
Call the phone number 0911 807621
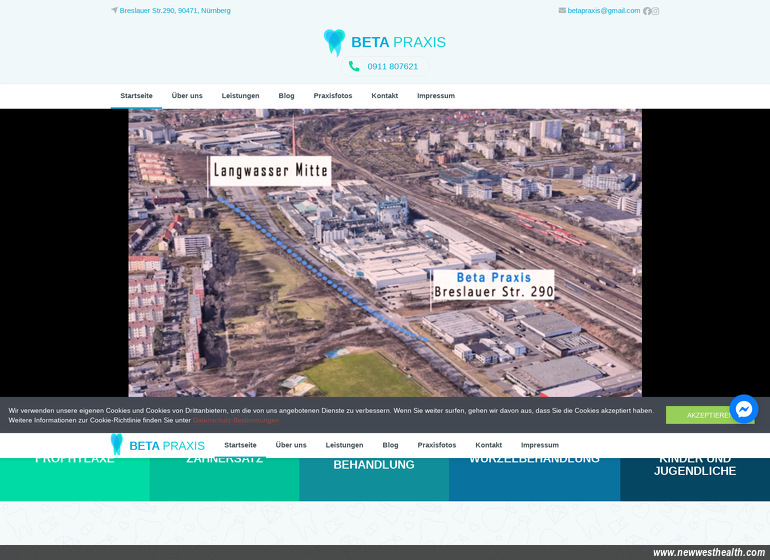click(392, 66)
